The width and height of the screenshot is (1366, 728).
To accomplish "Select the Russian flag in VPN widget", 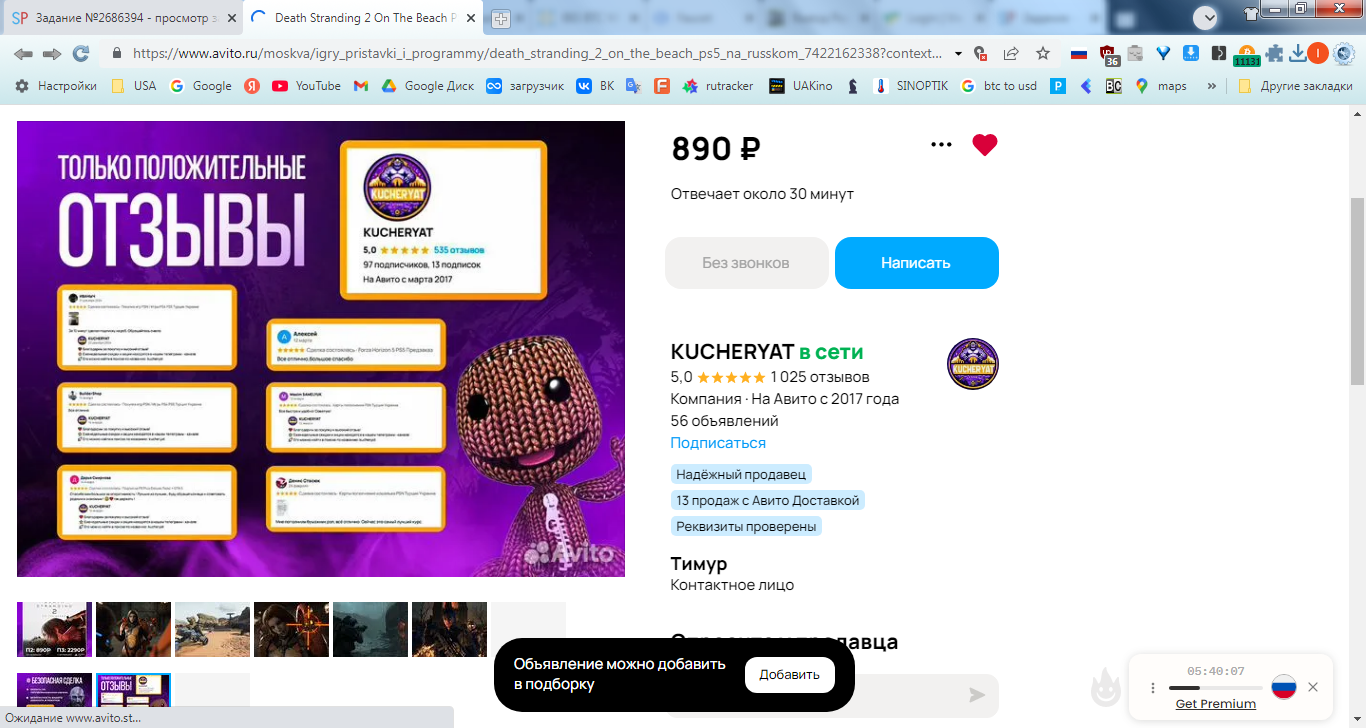I will click(1284, 687).
